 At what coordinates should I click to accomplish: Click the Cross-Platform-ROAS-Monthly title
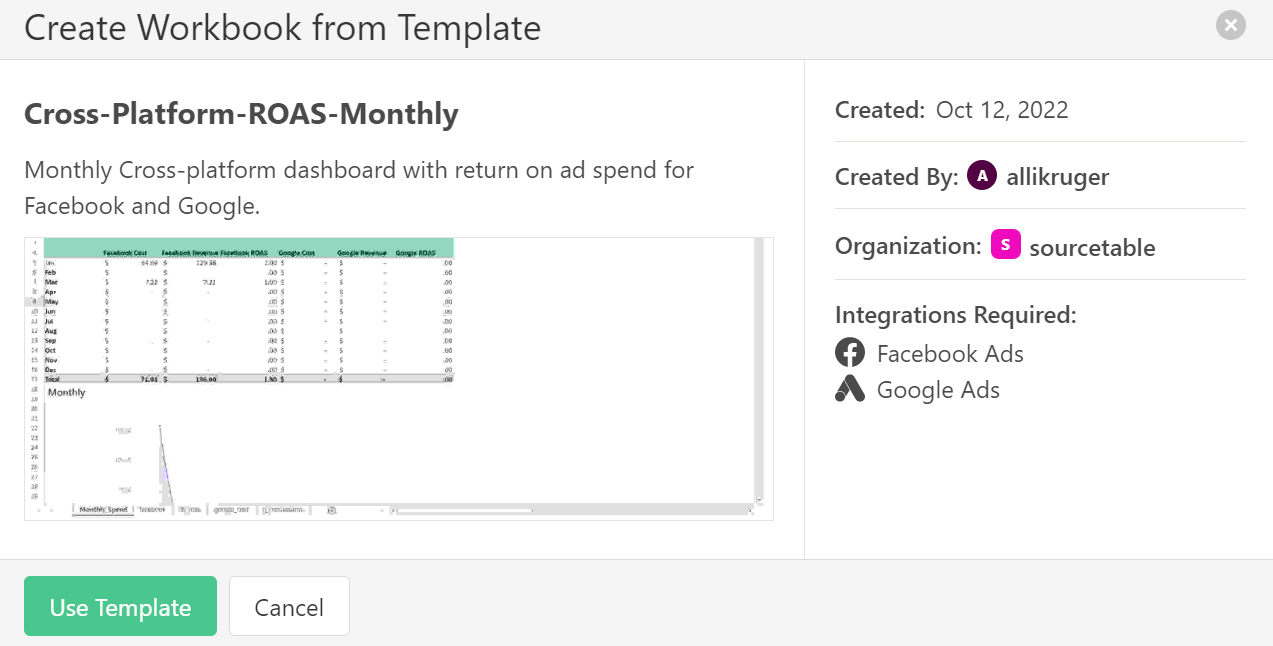click(241, 114)
